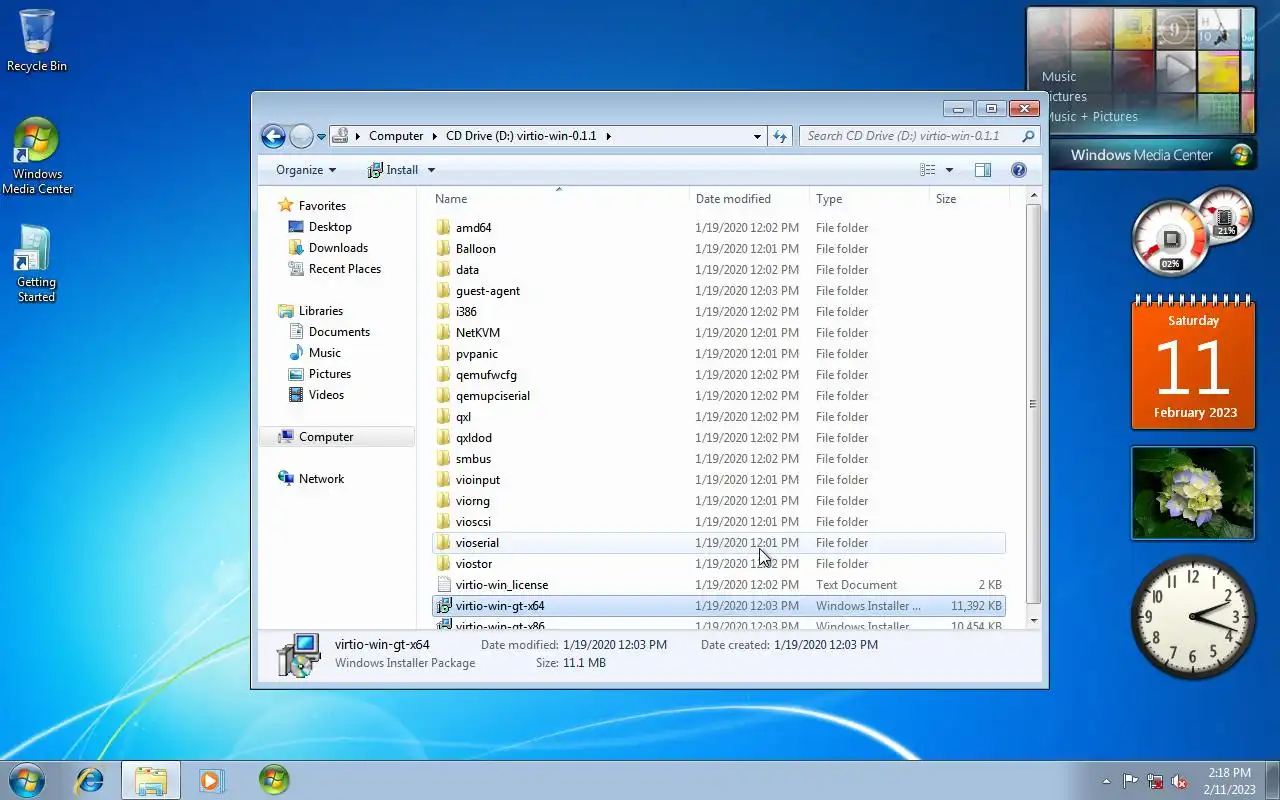Select Network in the navigation pane
1280x800 pixels.
[x=321, y=479]
